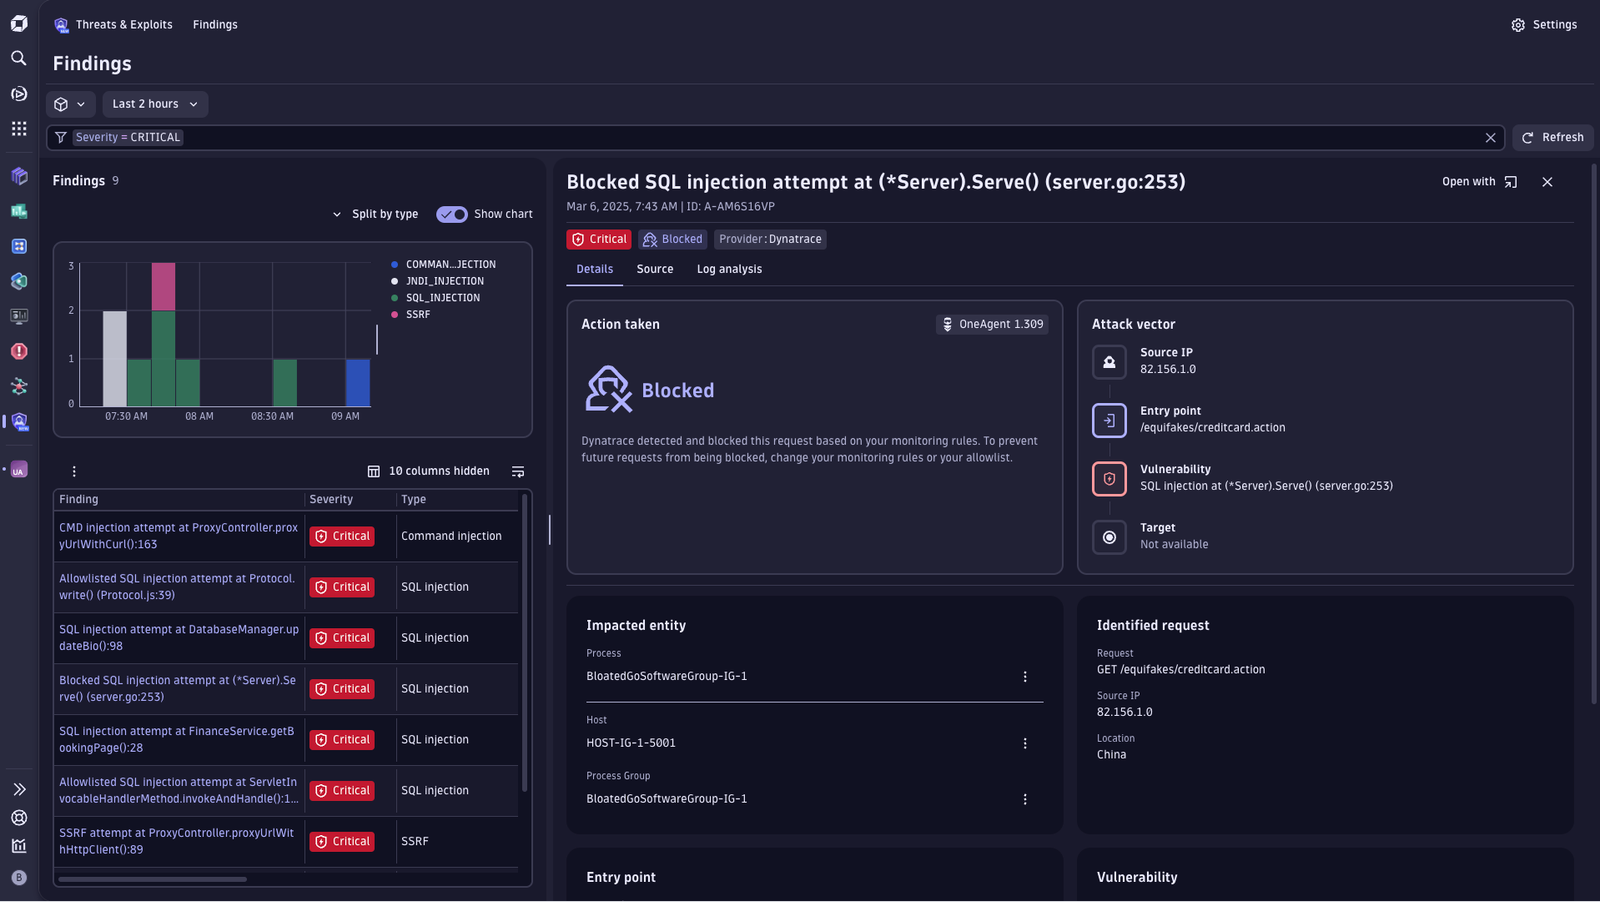Open the segment cube dropdown
This screenshot has height=902, width=1600.
tap(70, 104)
